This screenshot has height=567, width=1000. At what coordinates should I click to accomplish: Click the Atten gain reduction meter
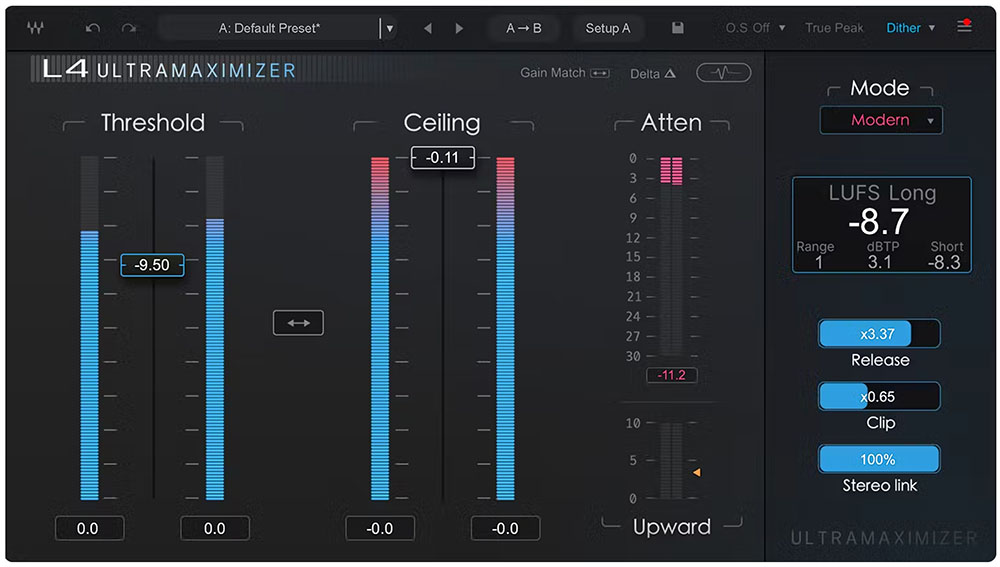coord(671,256)
